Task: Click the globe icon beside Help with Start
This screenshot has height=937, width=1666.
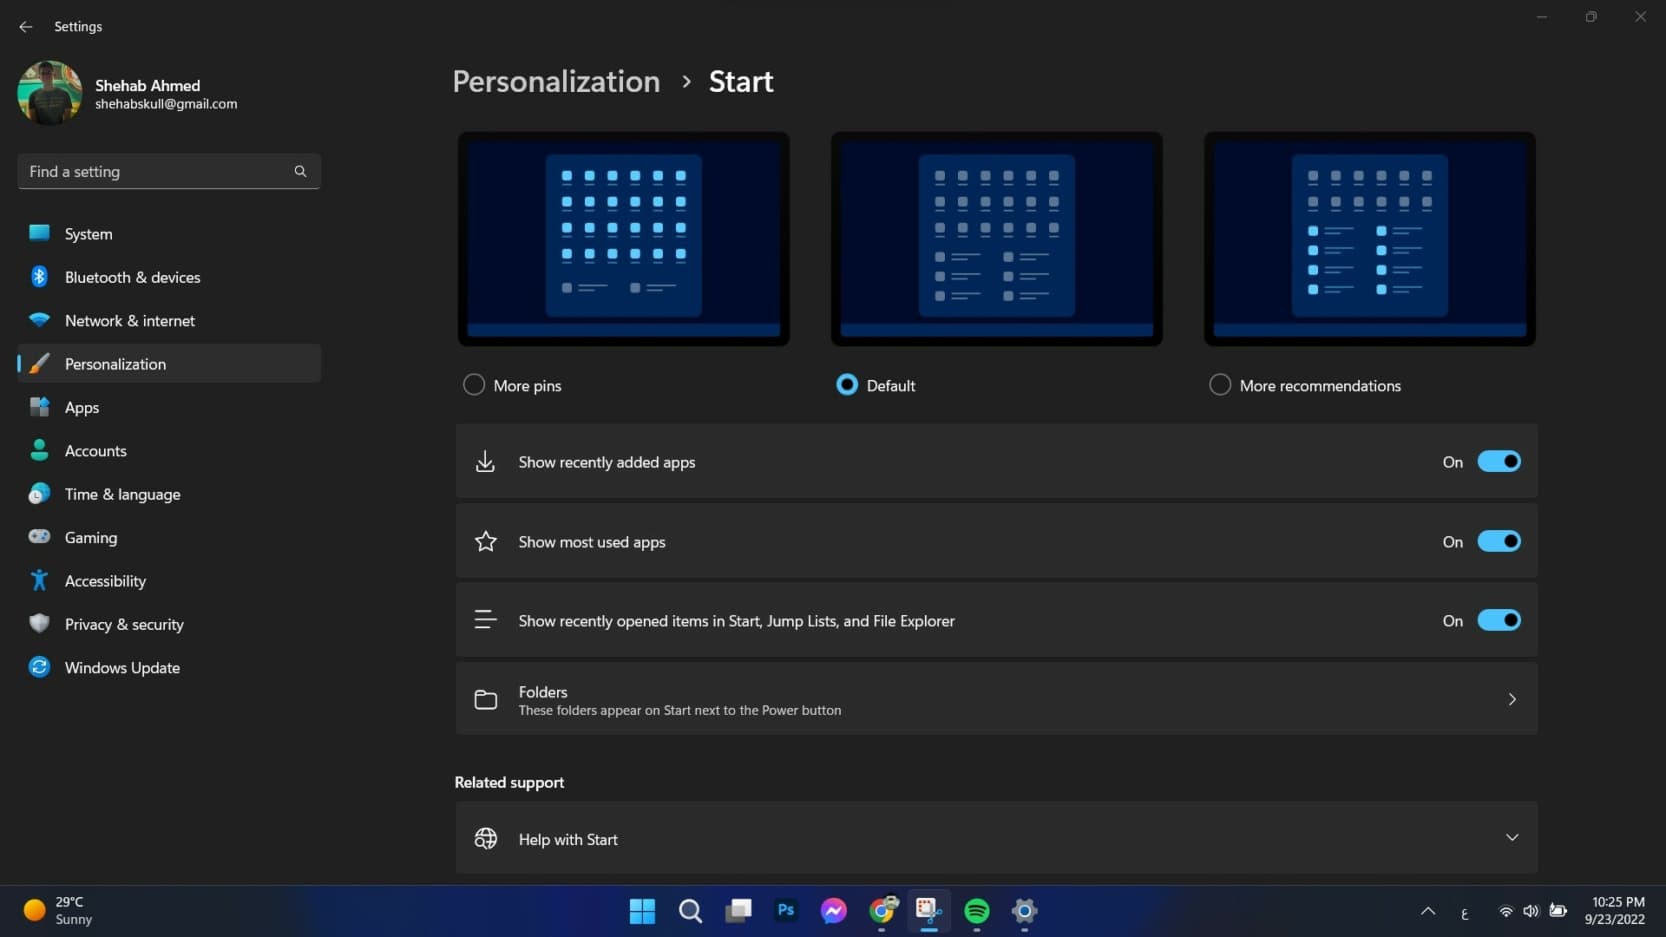Action: (485, 838)
